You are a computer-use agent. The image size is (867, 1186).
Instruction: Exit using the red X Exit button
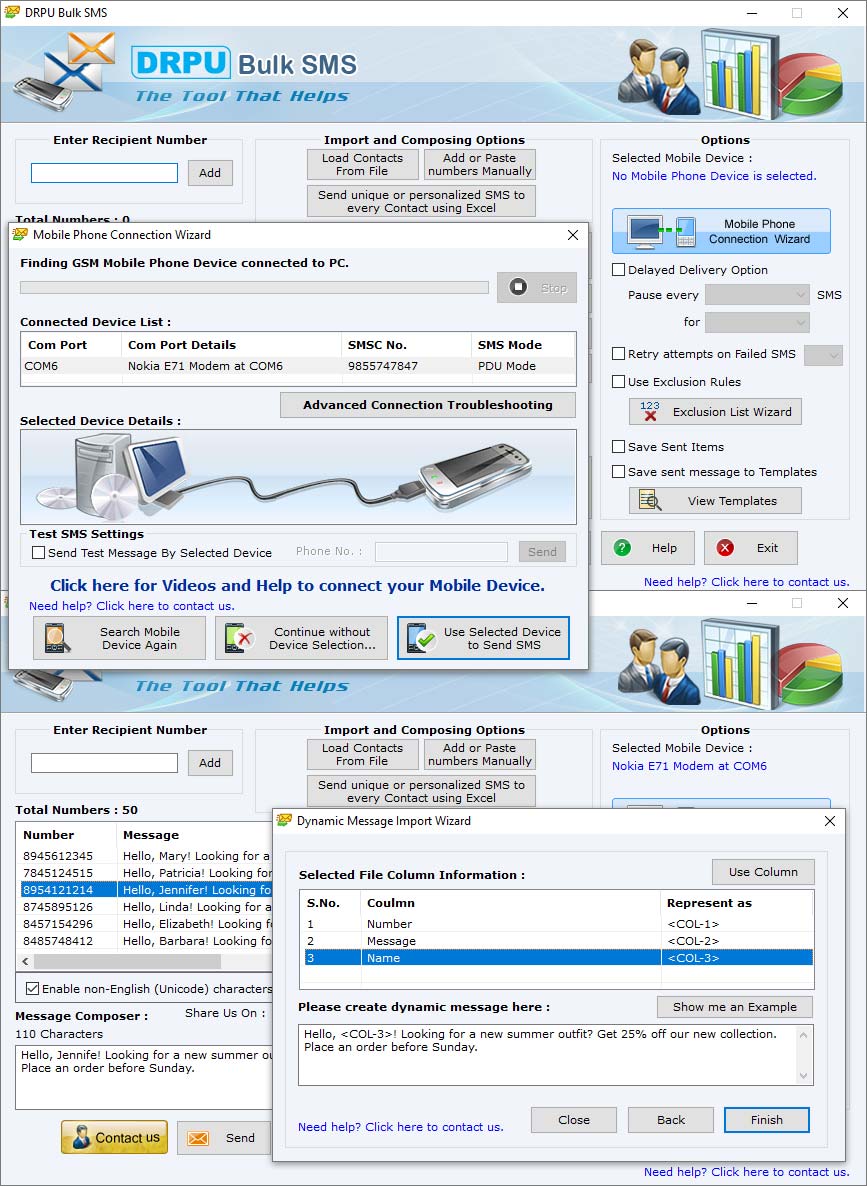tap(750, 547)
